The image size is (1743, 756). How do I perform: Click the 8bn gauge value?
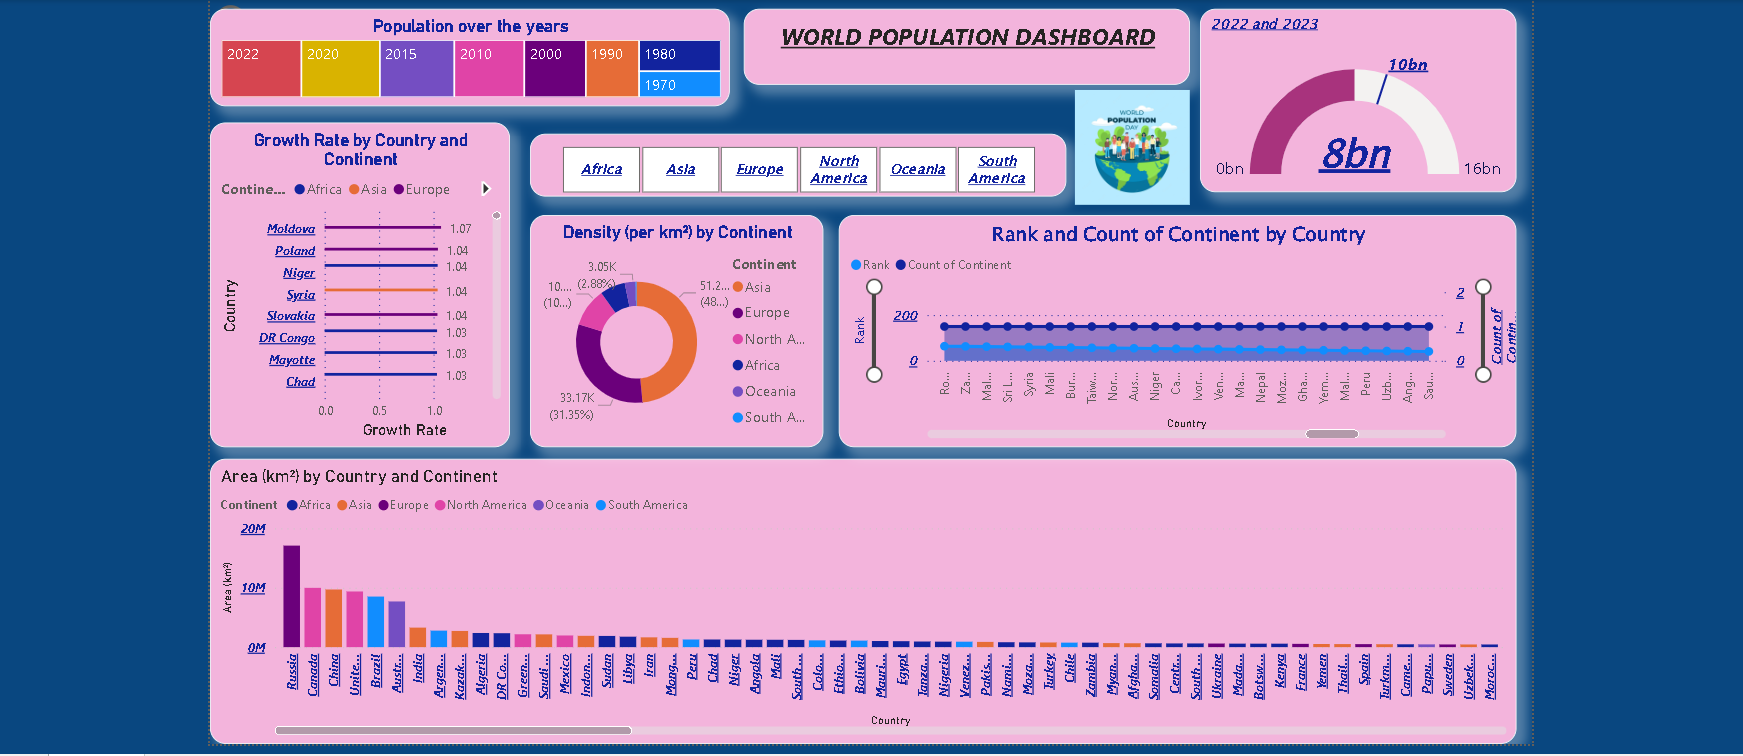1355,154
